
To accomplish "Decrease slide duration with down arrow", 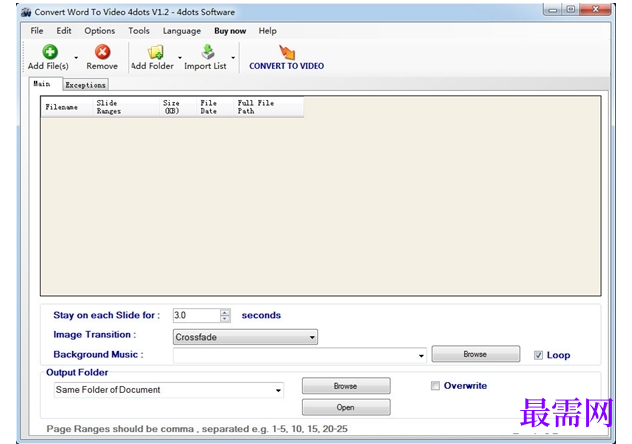I will (225, 319).
